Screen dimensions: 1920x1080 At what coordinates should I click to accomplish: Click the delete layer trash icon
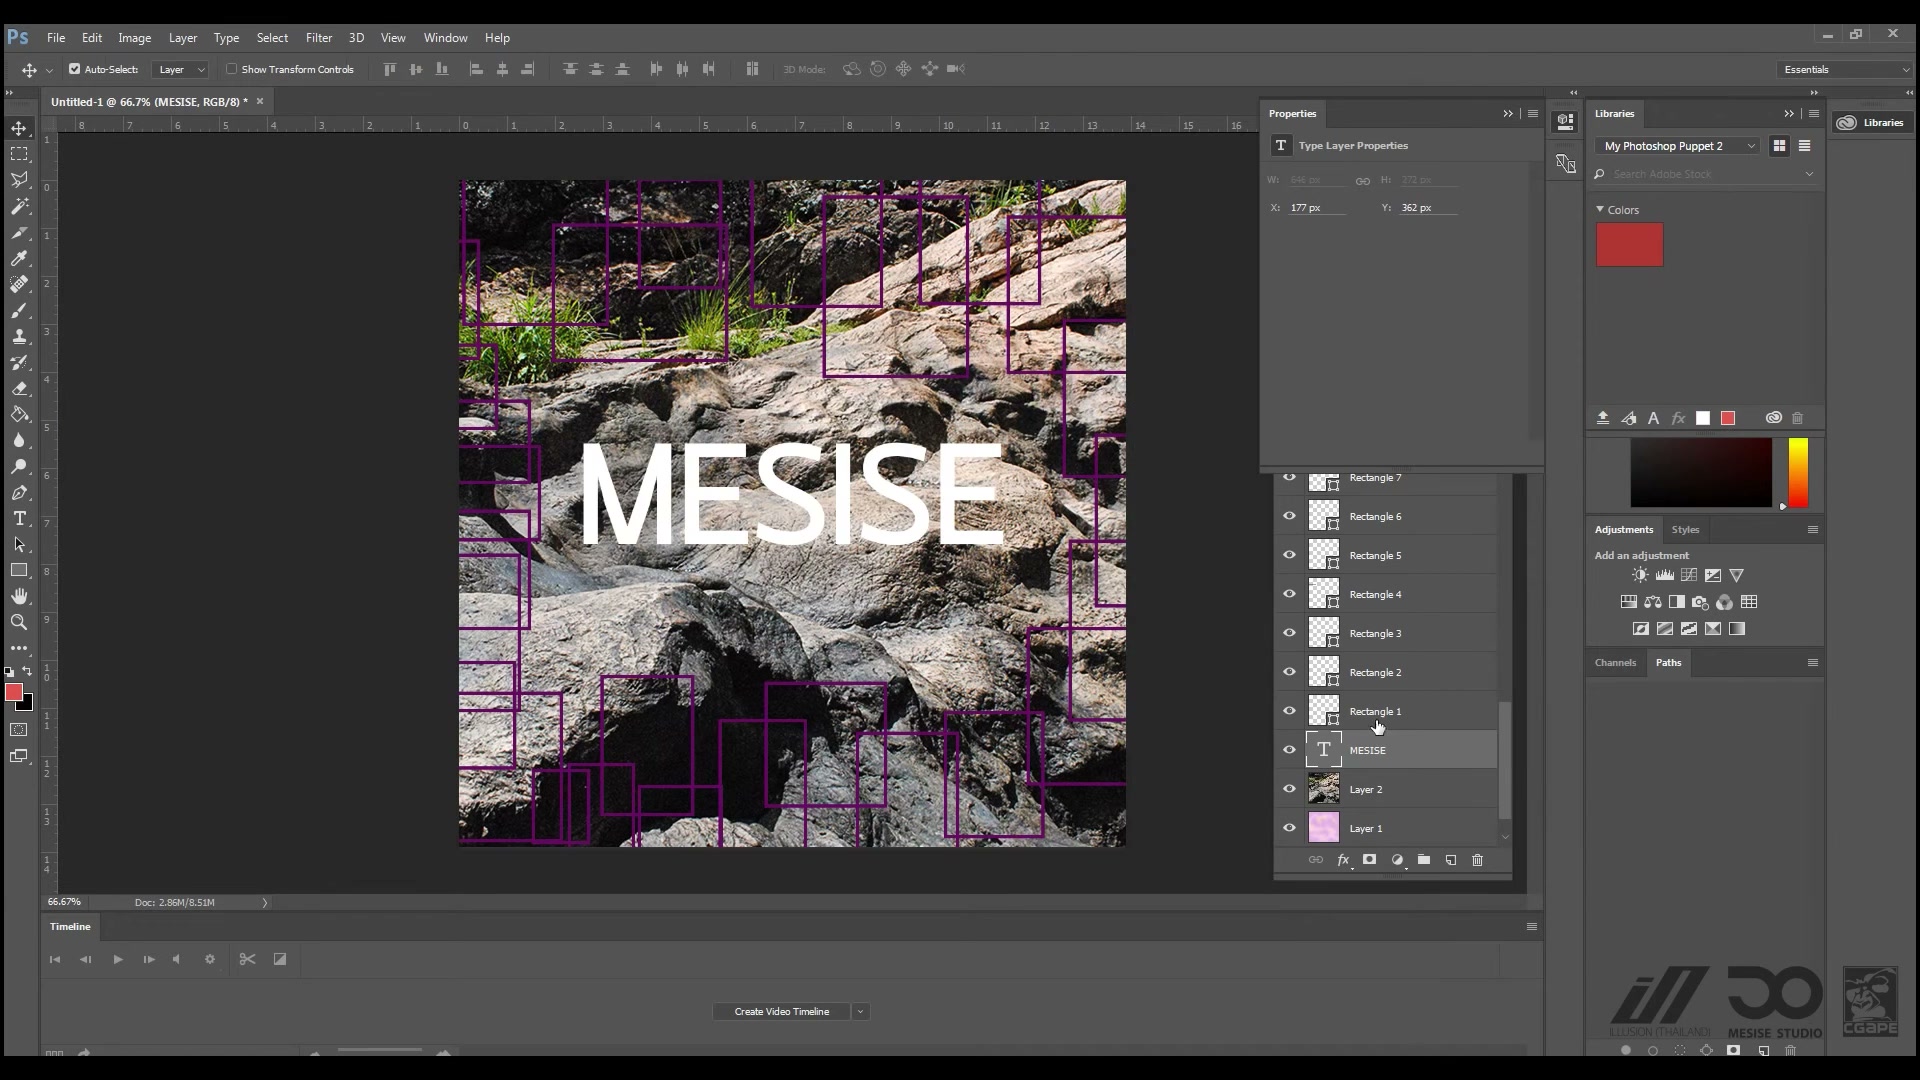click(x=1477, y=860)
